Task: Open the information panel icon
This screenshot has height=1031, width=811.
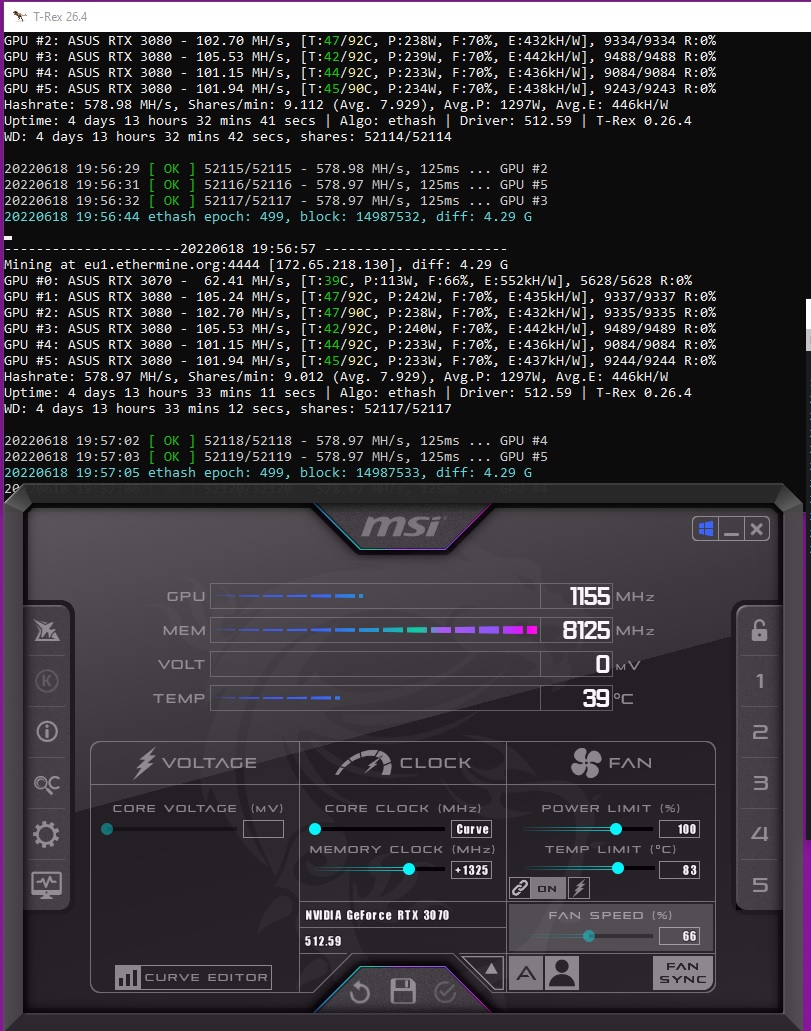Action: [47, 731]
